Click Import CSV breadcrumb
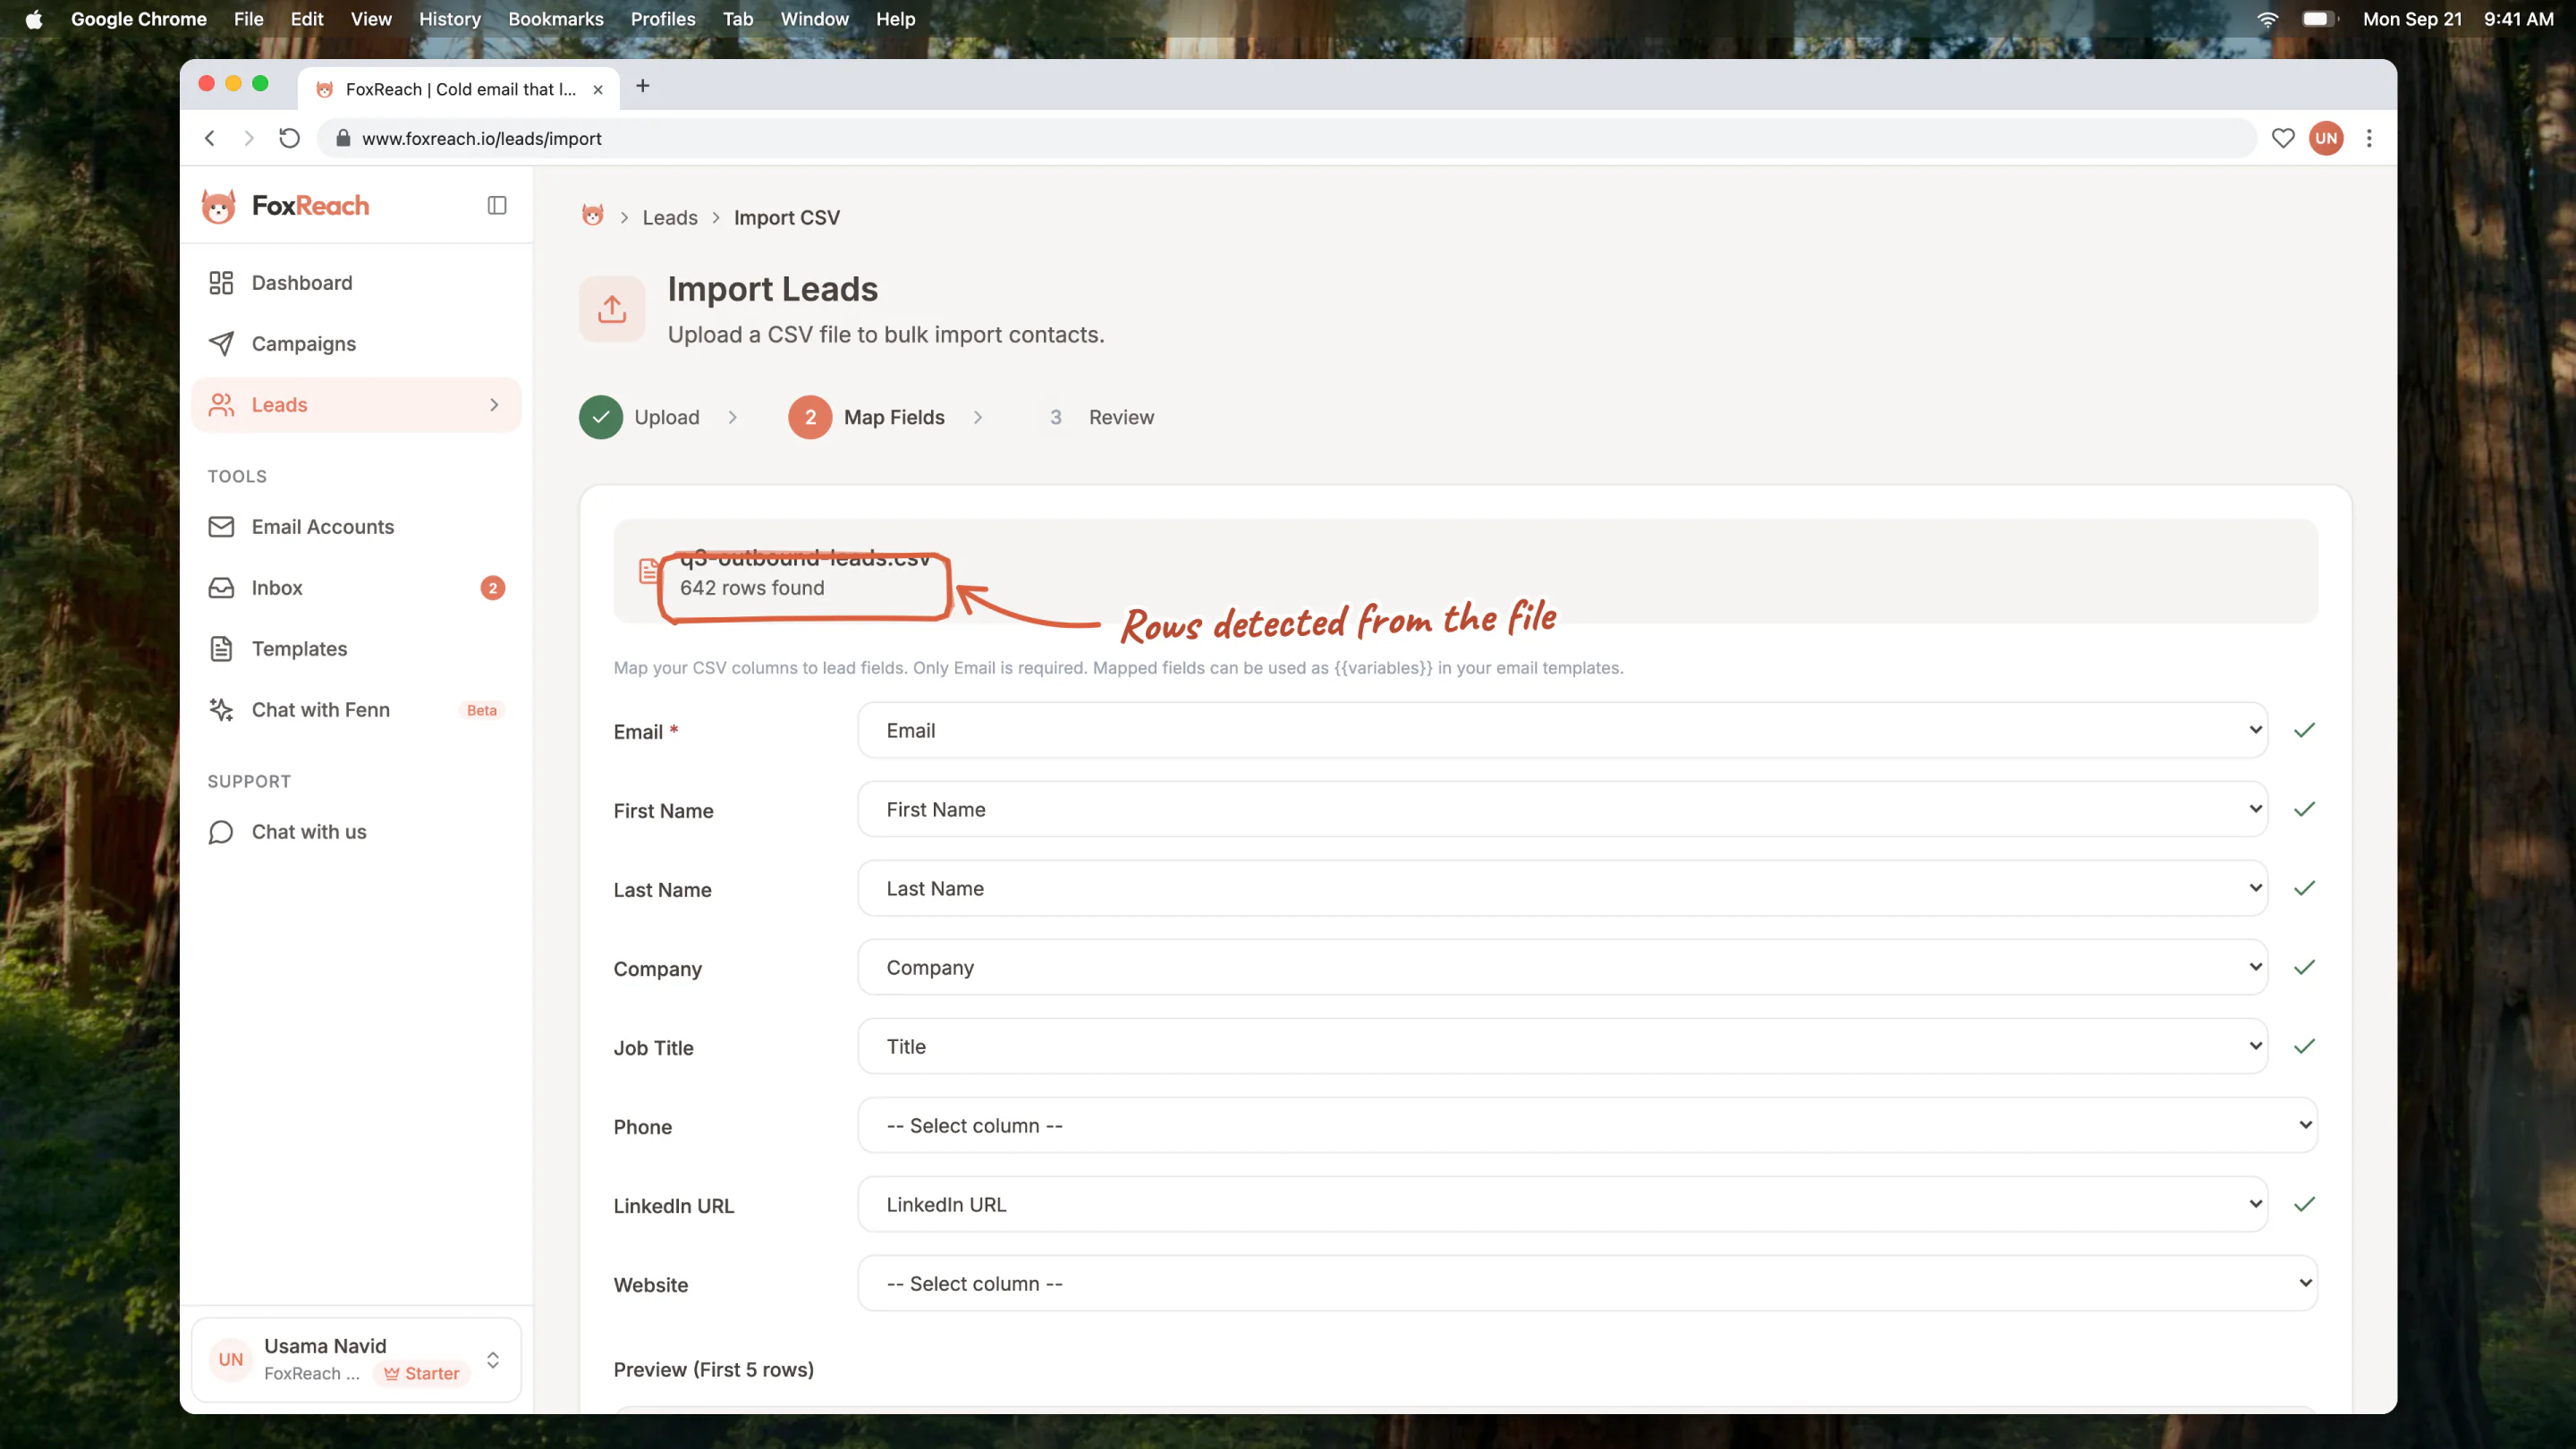 [x=787, y=218]
